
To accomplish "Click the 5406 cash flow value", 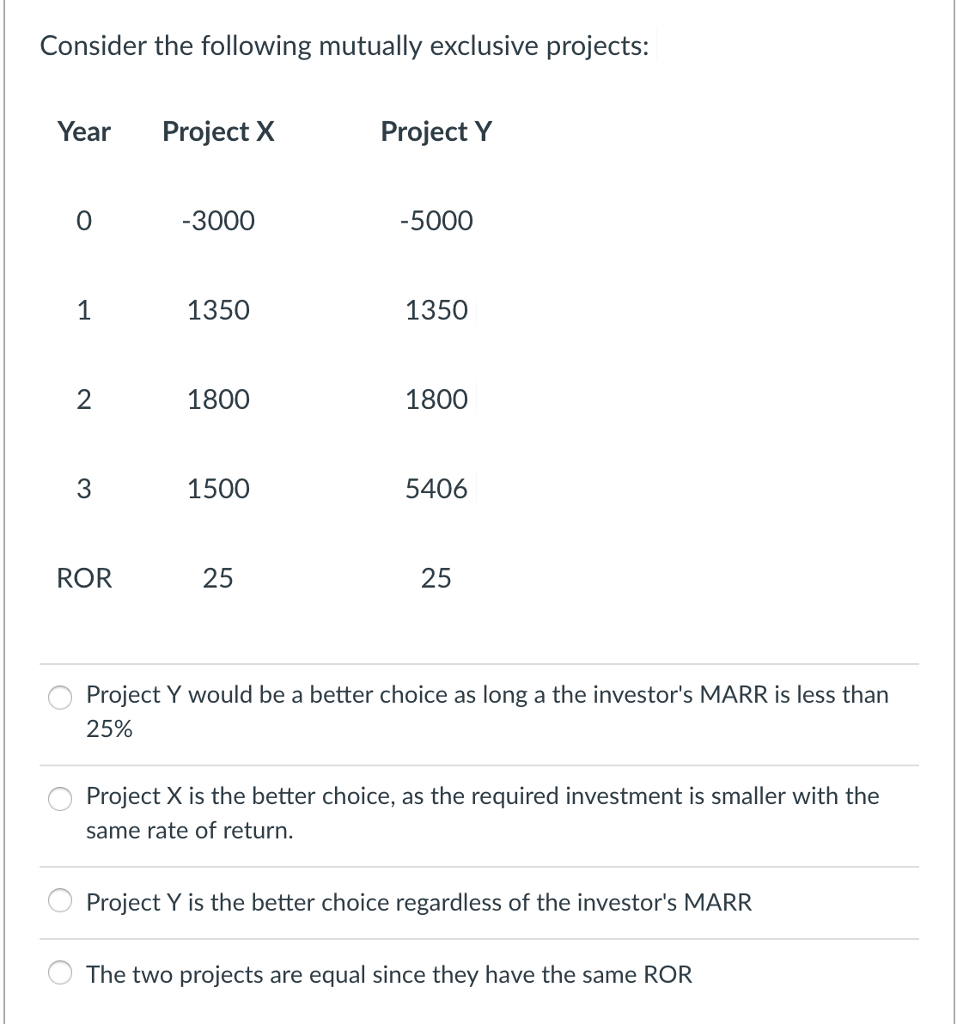I will [436, 488].
